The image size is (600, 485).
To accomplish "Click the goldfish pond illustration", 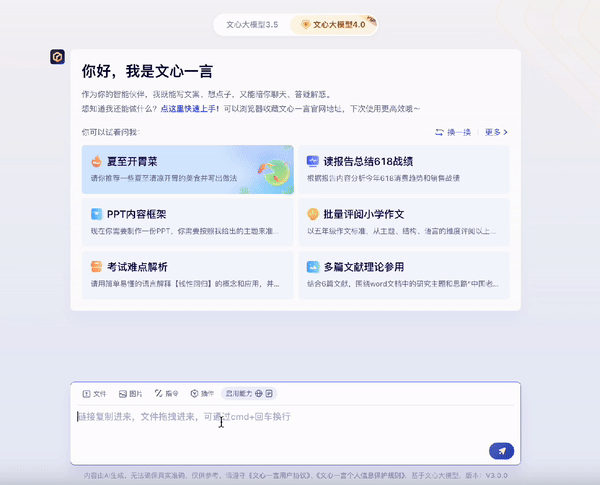I will pyautogui.click(x=274, y=171).
